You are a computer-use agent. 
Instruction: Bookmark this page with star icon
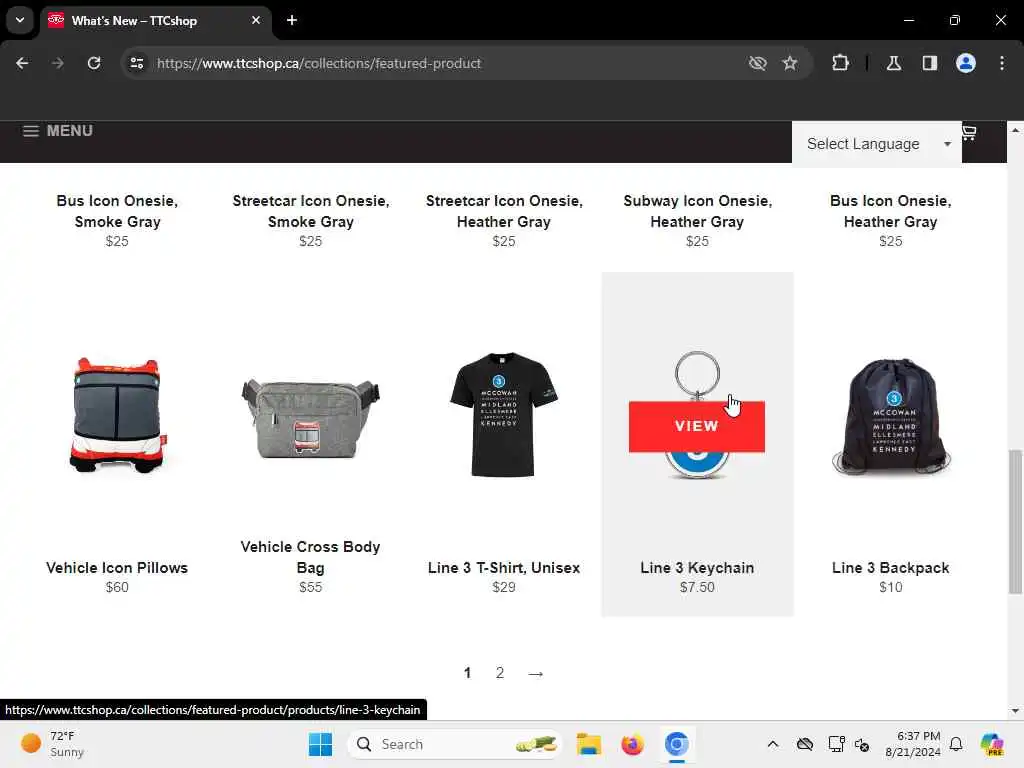click(790, 63)
